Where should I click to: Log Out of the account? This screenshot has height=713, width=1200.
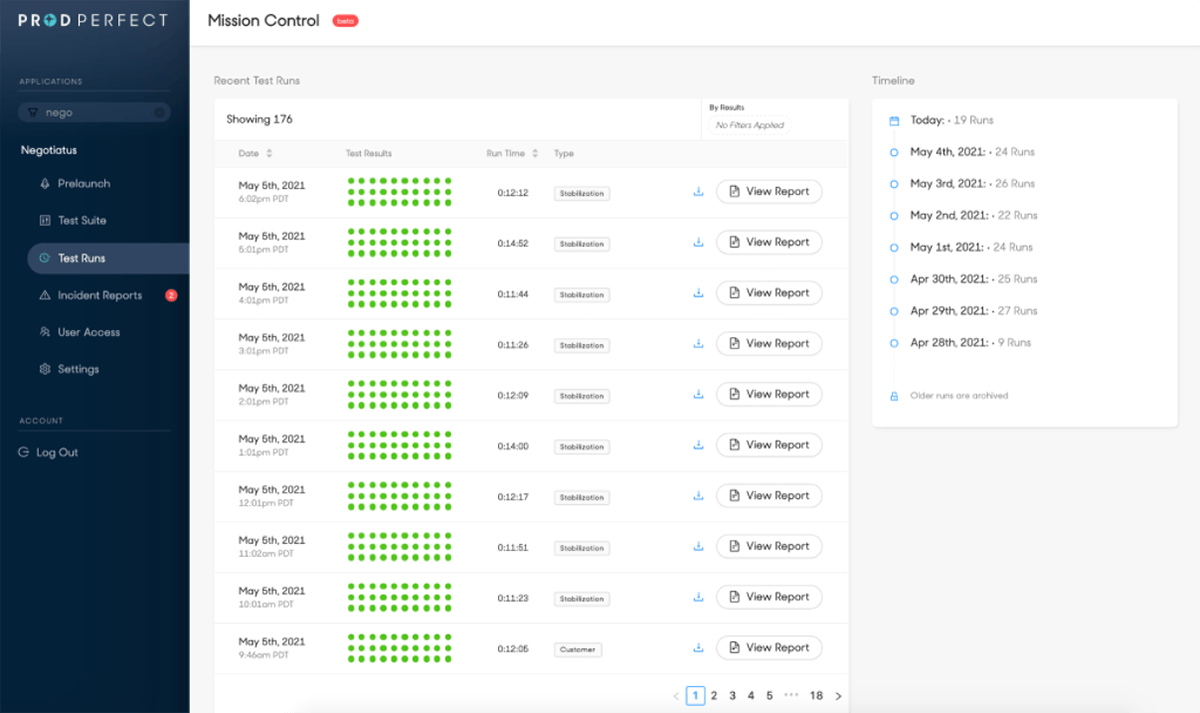point(48,453)
